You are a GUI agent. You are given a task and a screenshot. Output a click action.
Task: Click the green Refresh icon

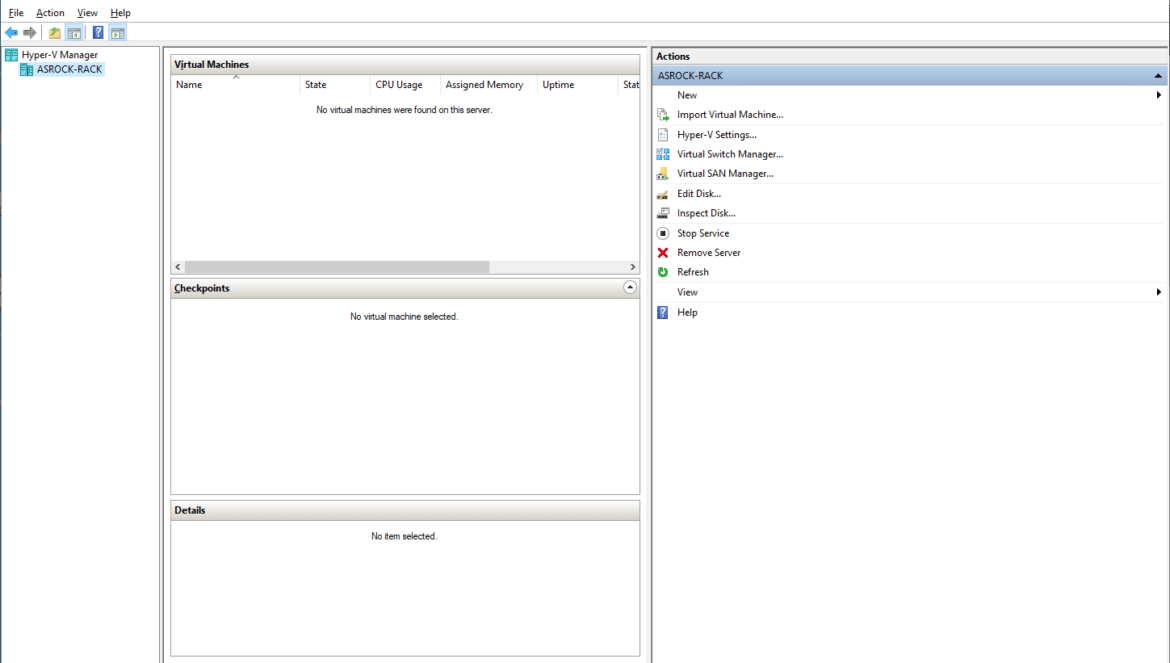(663, 272)
